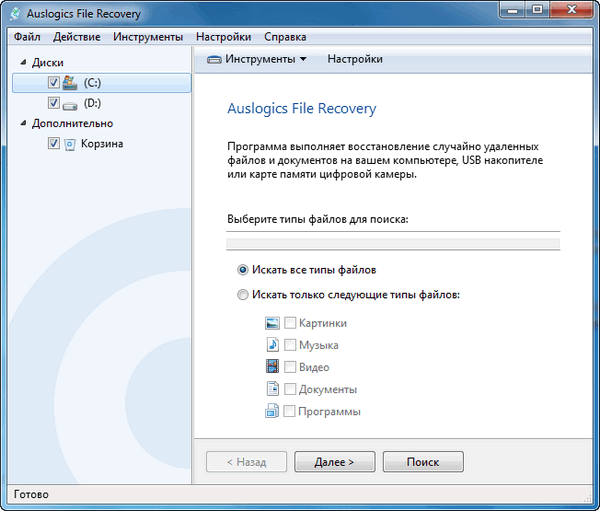Screen dimensions: 600x511
Task: Click the Видео film strip icon
Action: [x=272, y=367]
